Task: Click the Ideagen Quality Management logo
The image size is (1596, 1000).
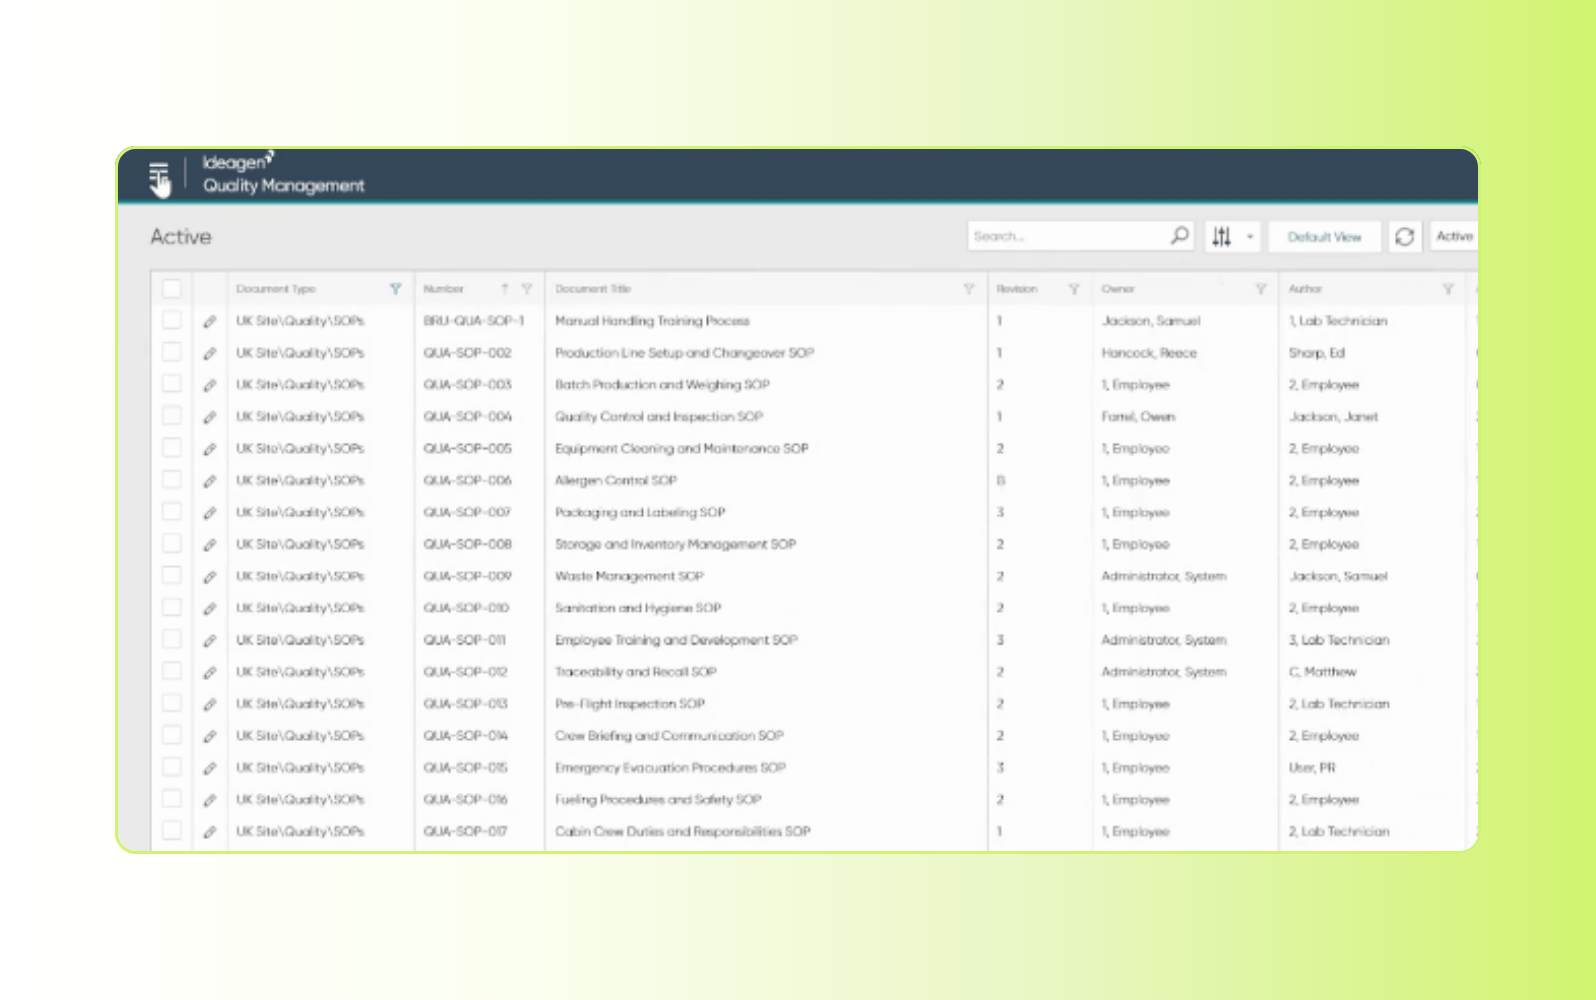Action: point(283,174)
